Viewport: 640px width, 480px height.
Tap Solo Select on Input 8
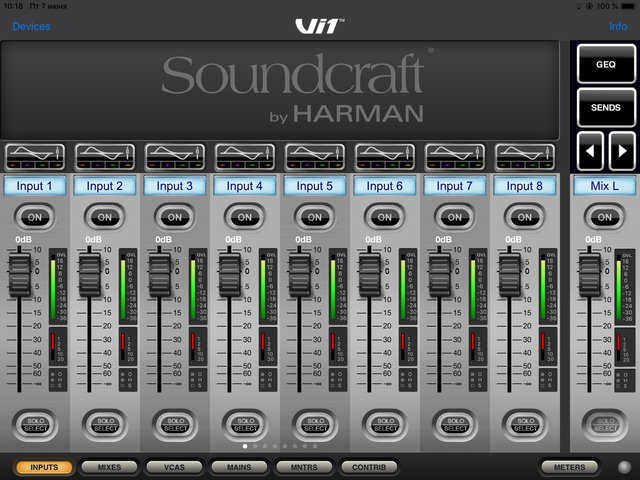click(525, 425)
